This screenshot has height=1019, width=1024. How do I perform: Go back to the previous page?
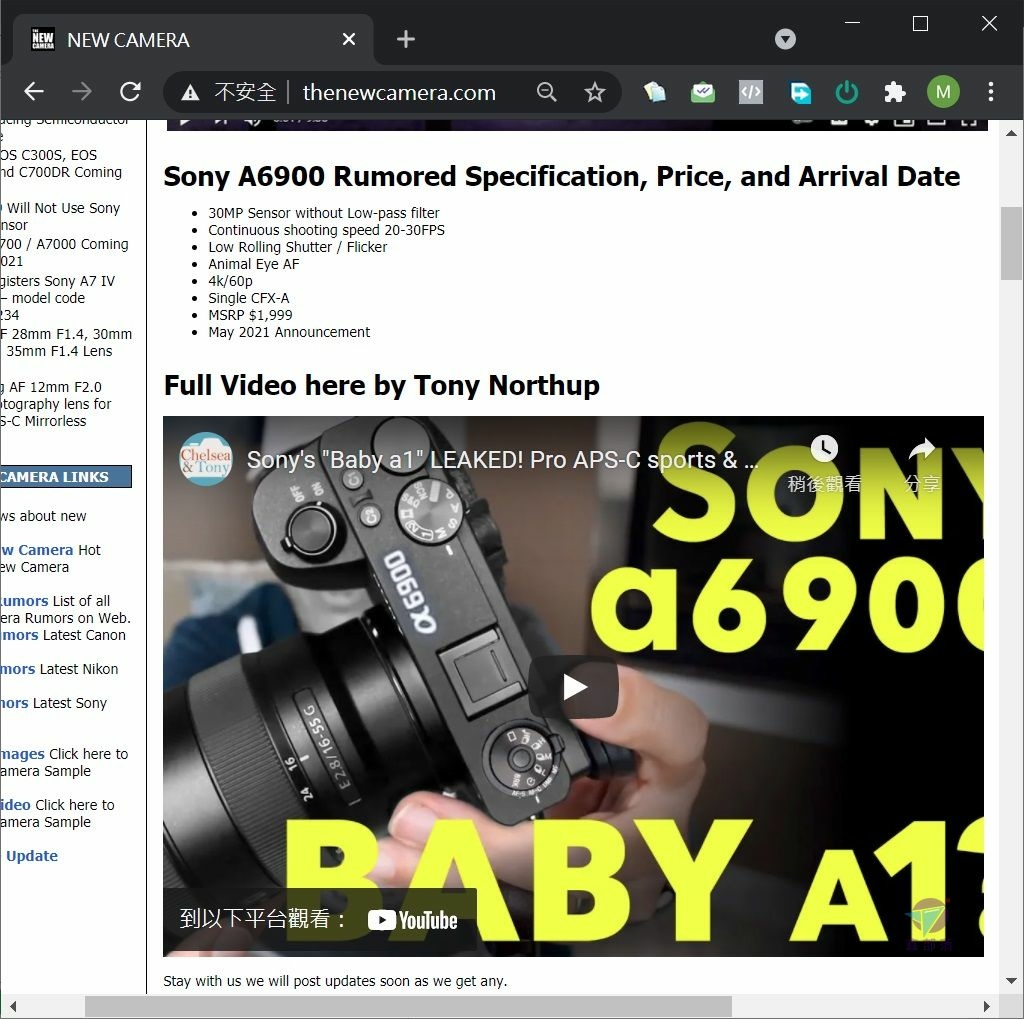pos(33,91)
